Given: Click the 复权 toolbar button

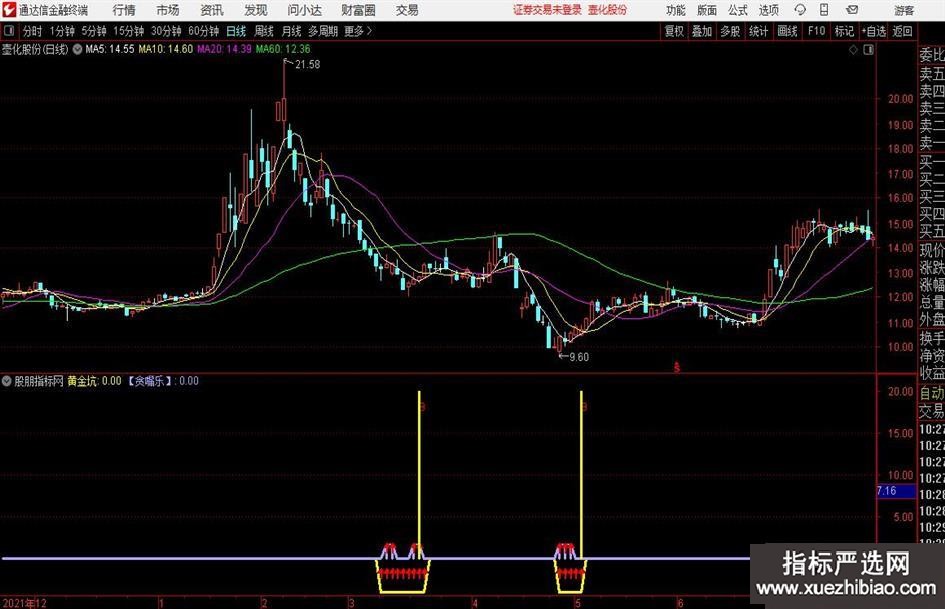Looking at the screenshot, I should tap(674, 31).
